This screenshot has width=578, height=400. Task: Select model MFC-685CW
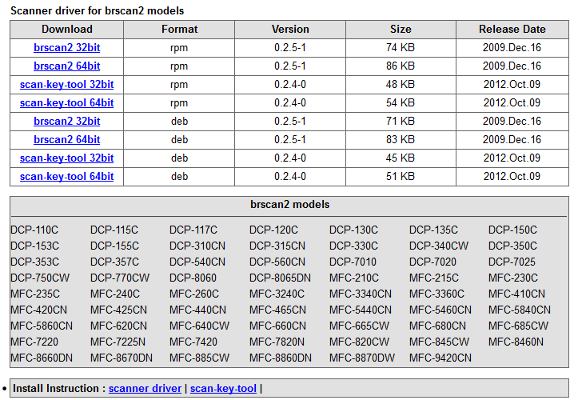point(519,326)
